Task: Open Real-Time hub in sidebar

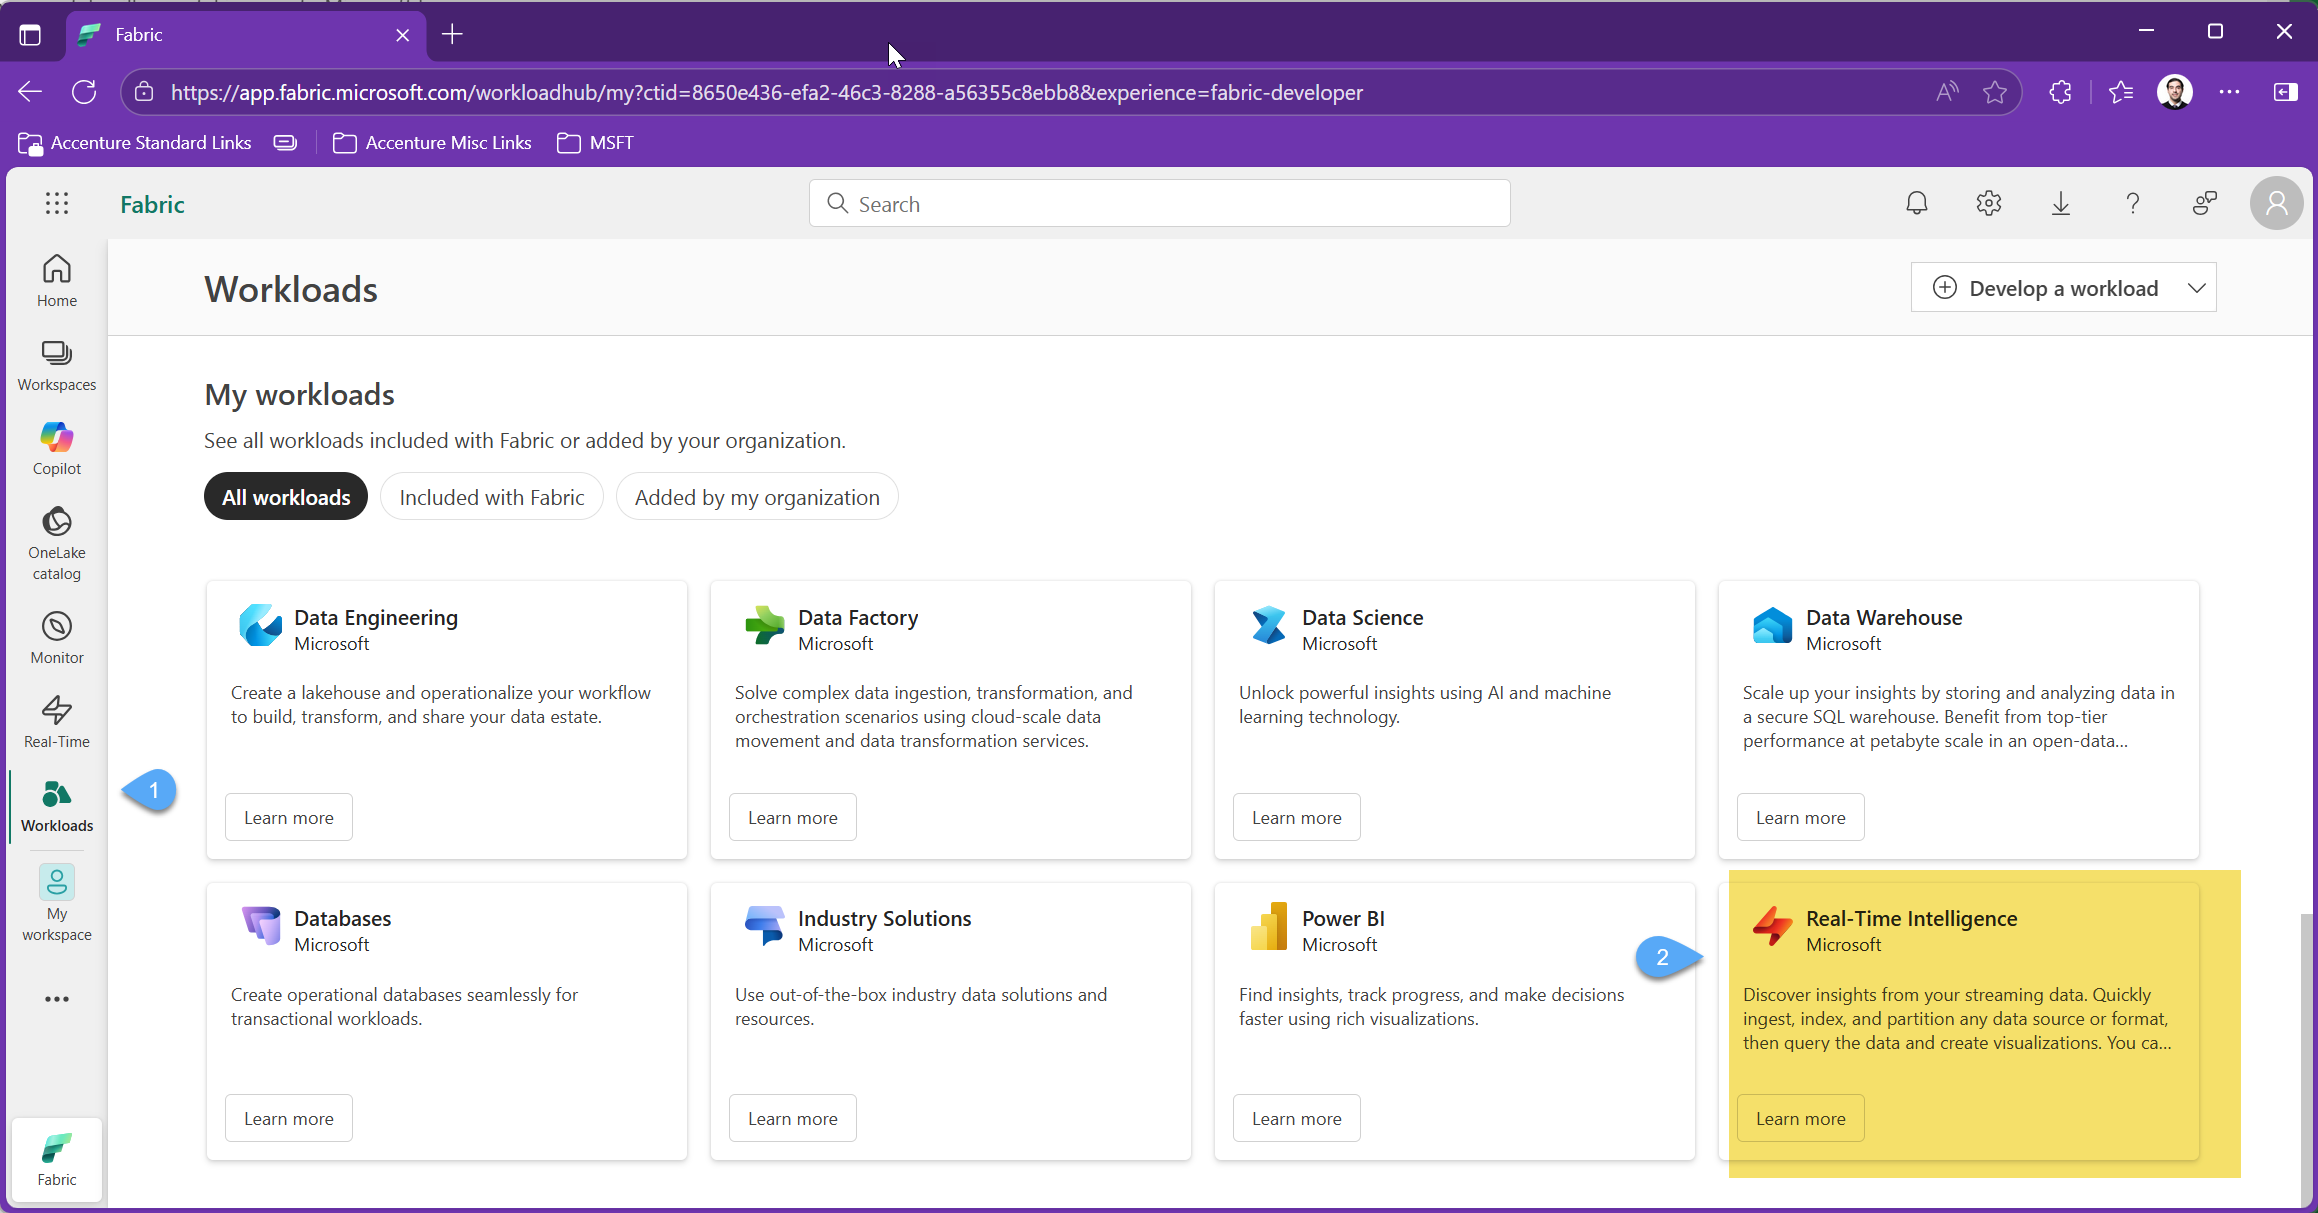Action: click(x=56, y=721)
